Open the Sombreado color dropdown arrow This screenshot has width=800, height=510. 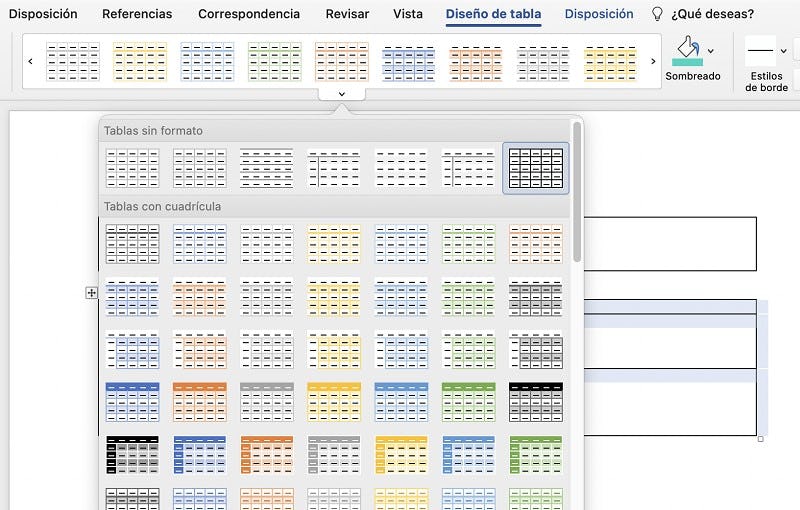pyautogui.click(x=711, y=51)
